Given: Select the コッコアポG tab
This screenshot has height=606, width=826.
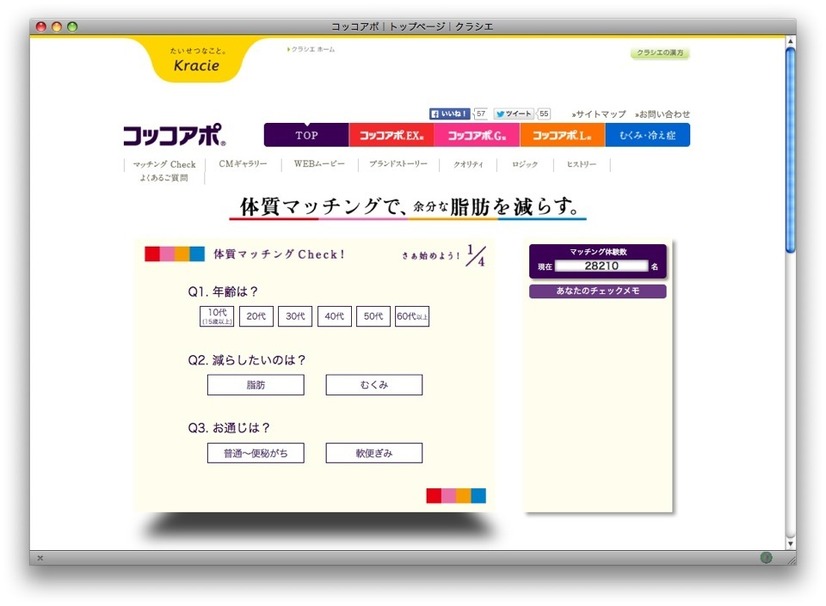Looking at the screenshot, I should (x=477, y=135).
